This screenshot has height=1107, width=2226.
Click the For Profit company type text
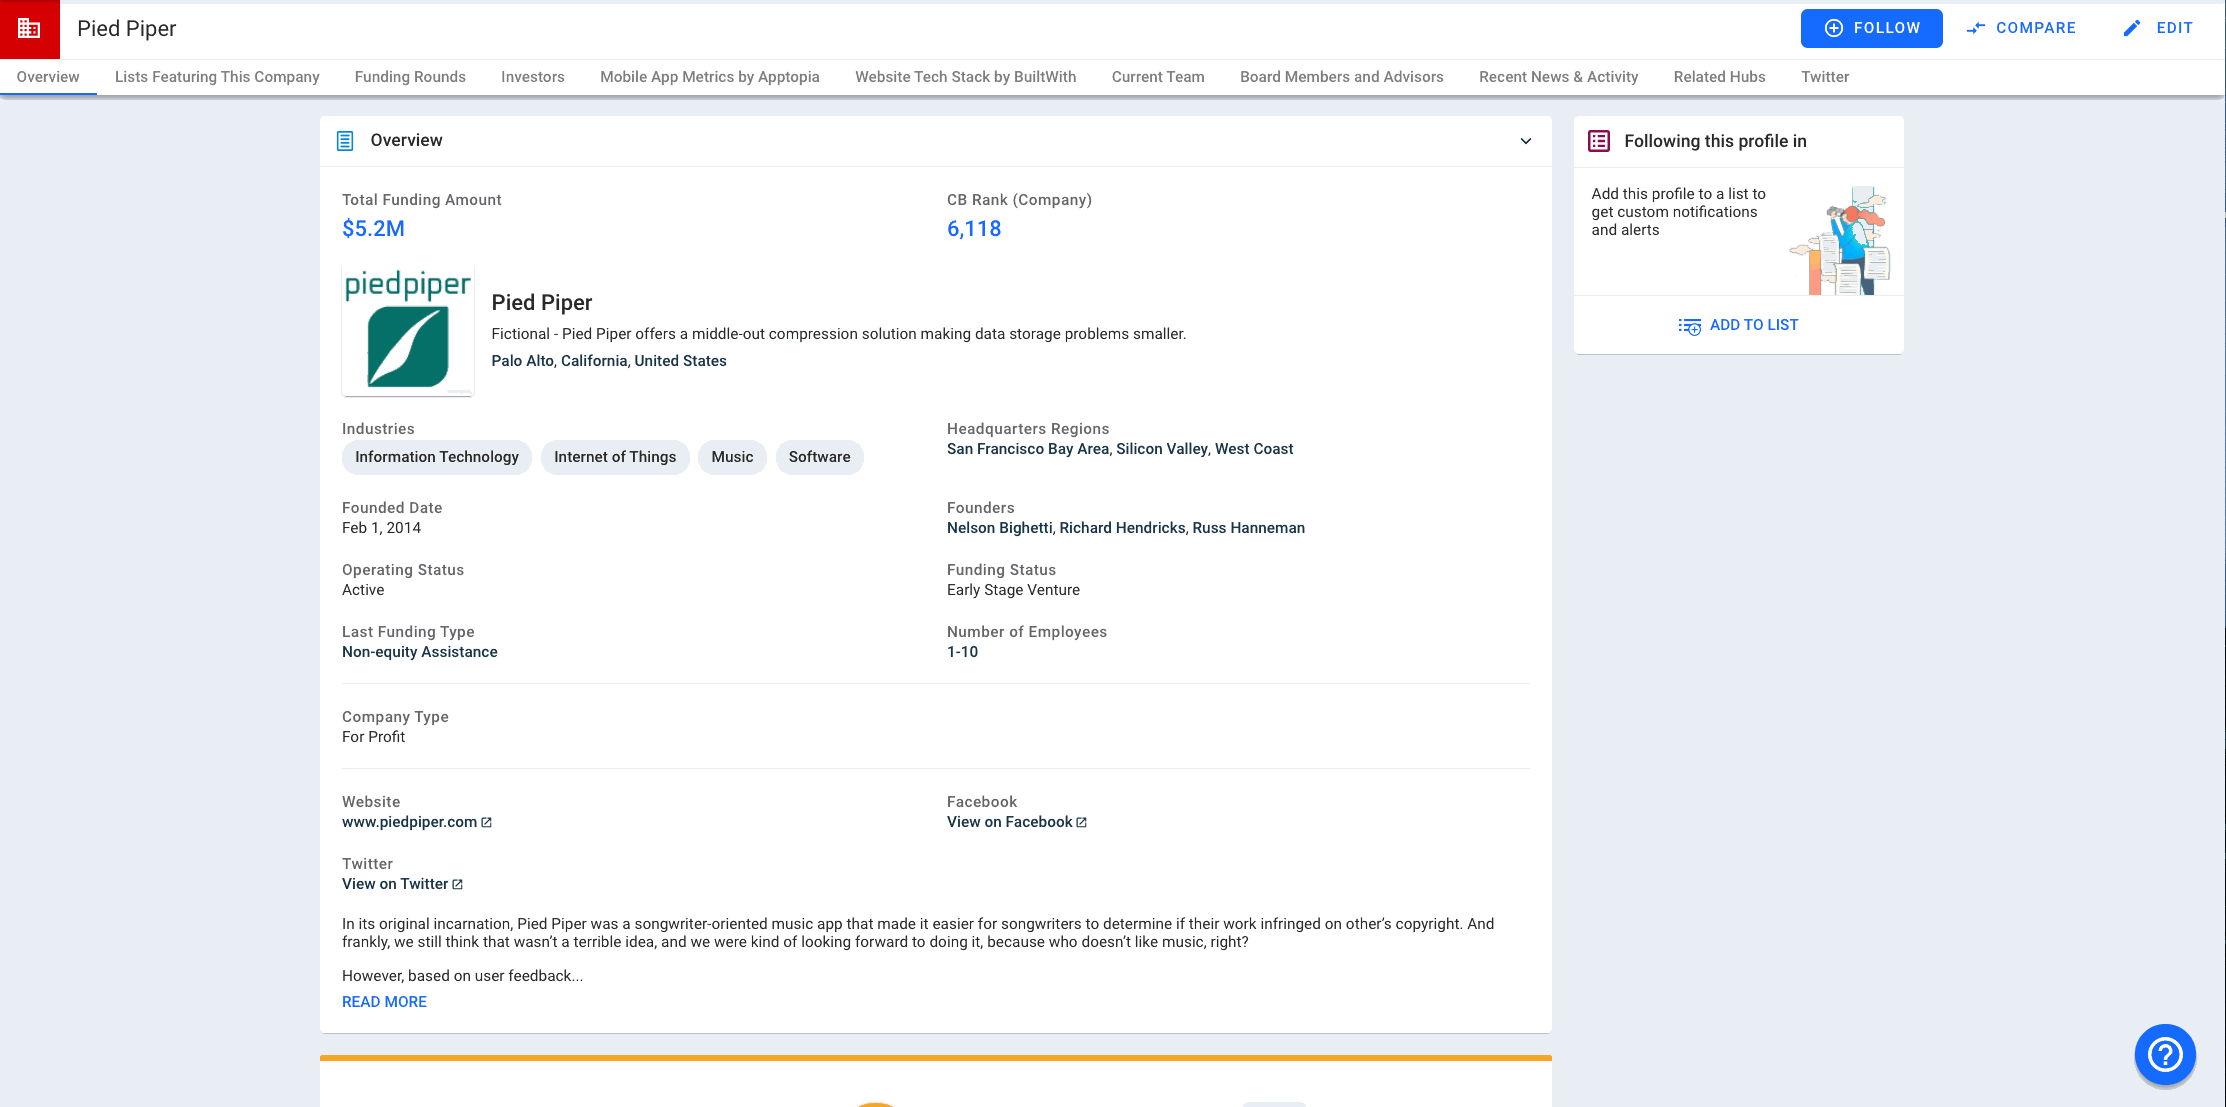[373, 737]
